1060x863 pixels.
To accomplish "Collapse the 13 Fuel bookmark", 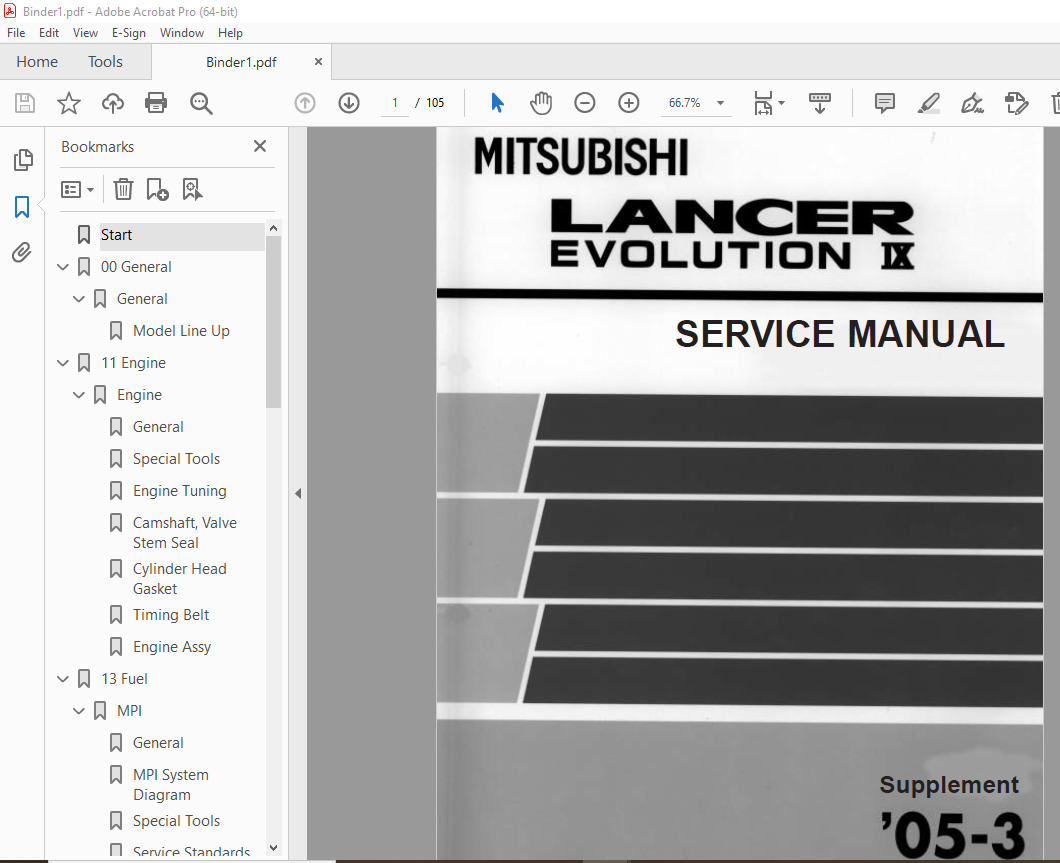I will [64, 679].
